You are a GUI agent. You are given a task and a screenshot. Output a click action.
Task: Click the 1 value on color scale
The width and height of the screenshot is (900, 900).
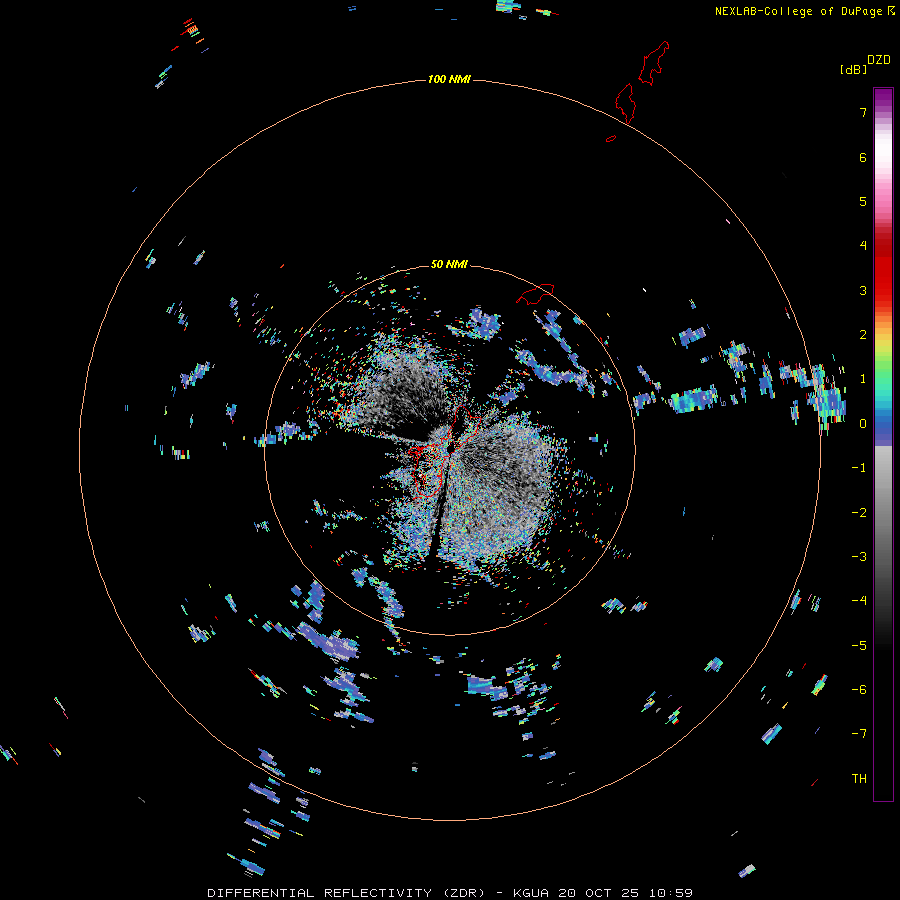click(863, 379)
